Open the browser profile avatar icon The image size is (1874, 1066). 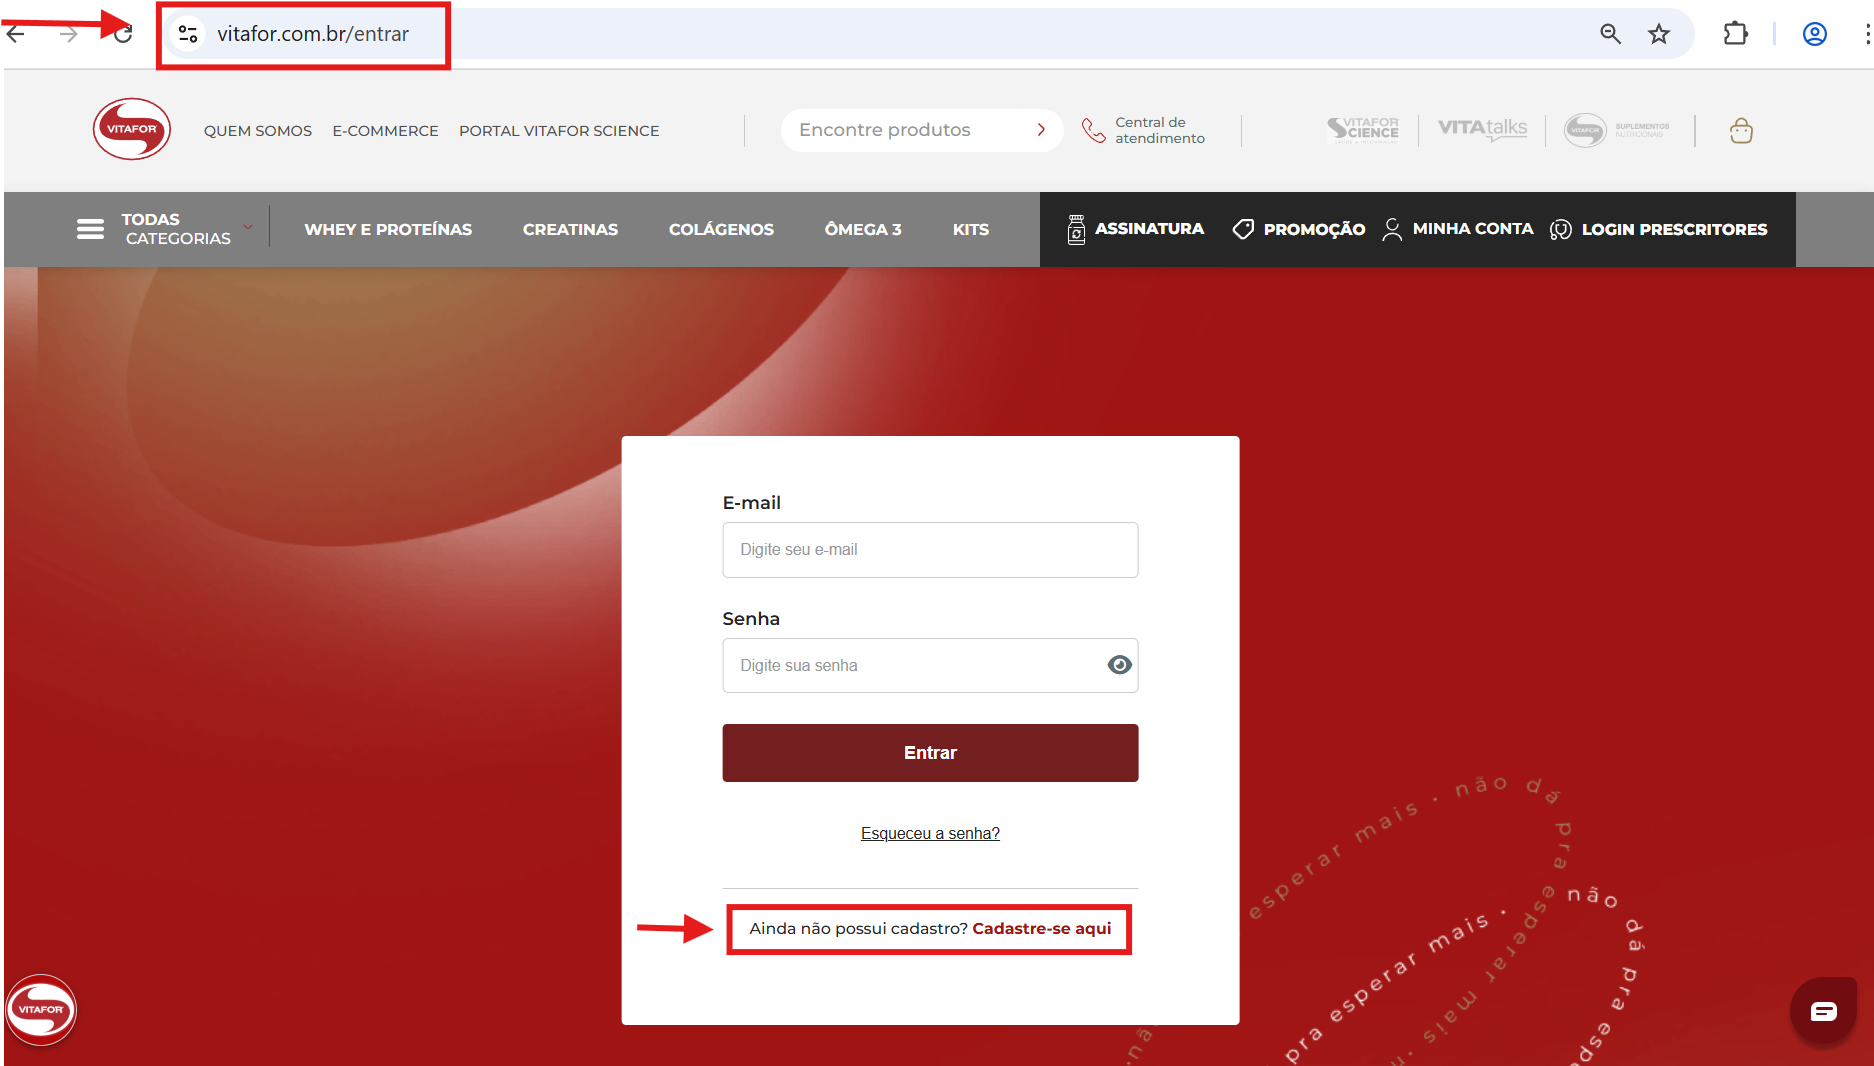click(1815, 34)
